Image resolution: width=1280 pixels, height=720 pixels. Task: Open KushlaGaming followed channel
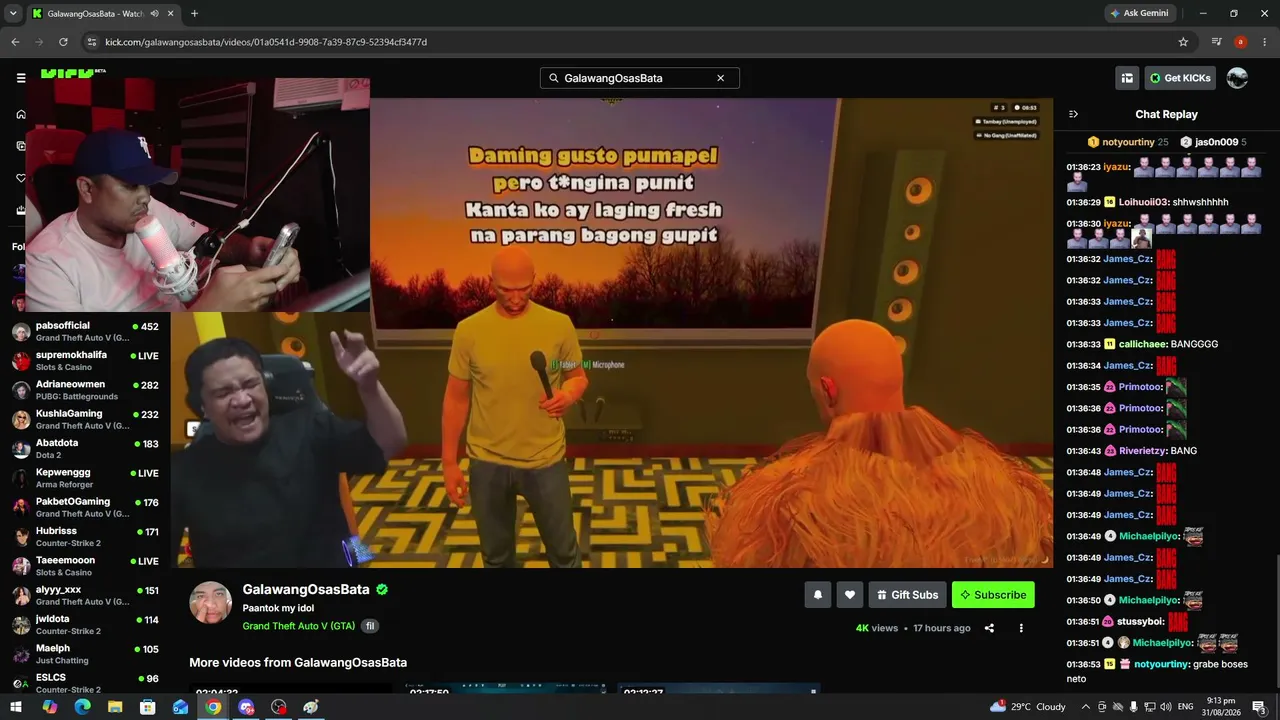85,420
